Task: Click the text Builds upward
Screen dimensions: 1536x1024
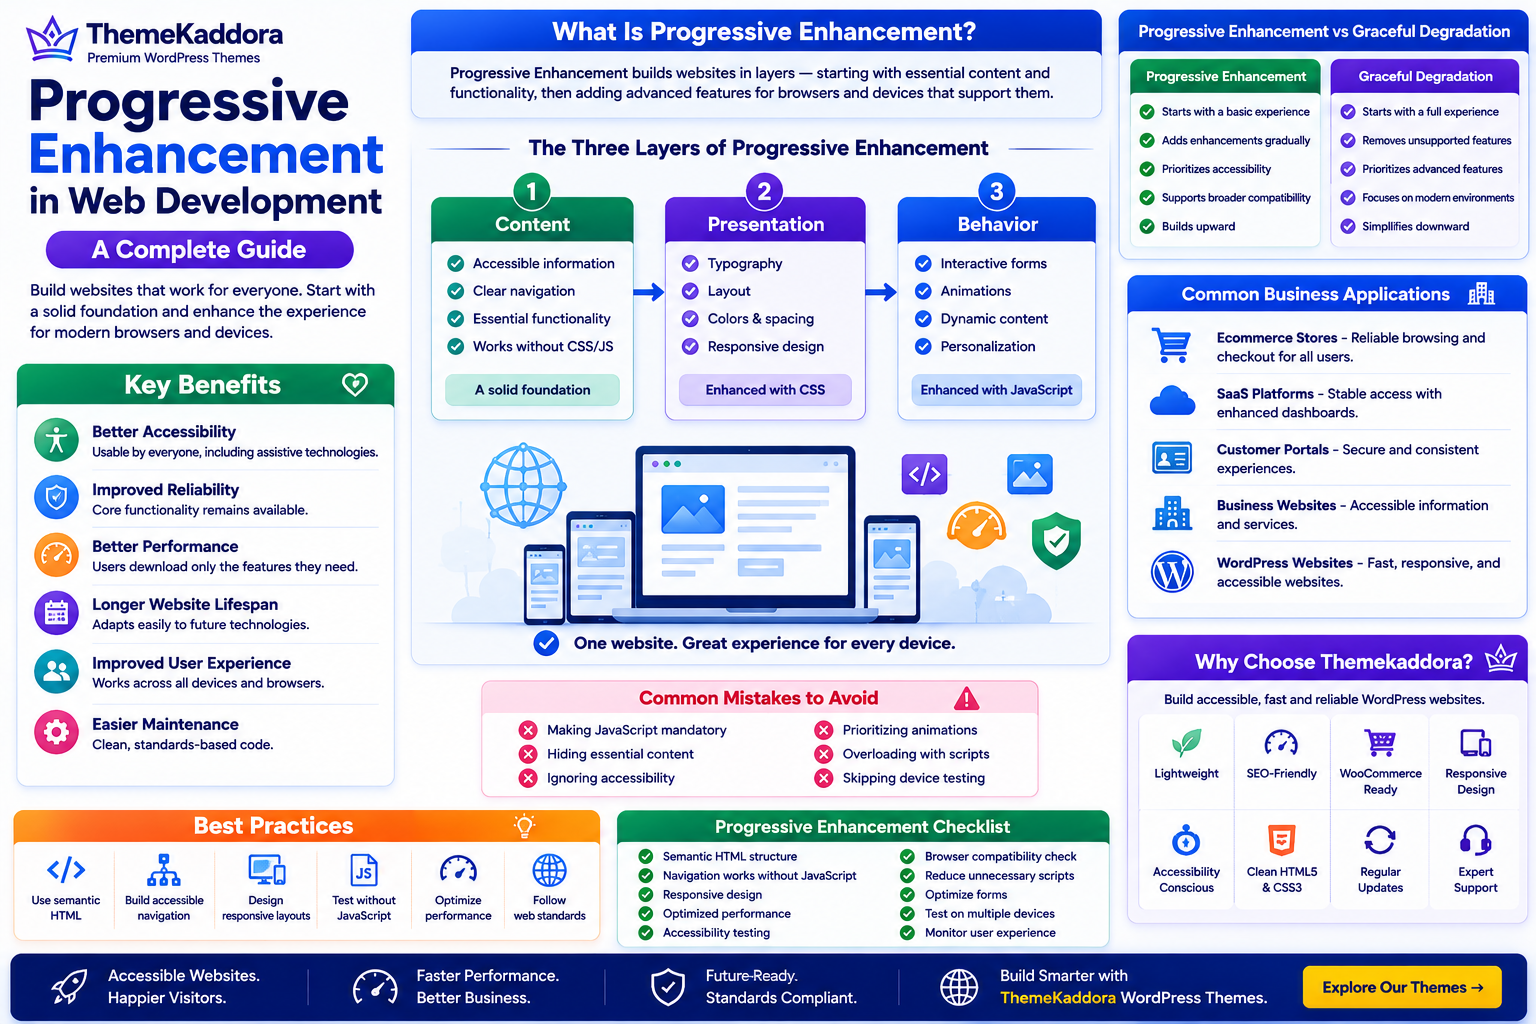Action: (1198, 227)
